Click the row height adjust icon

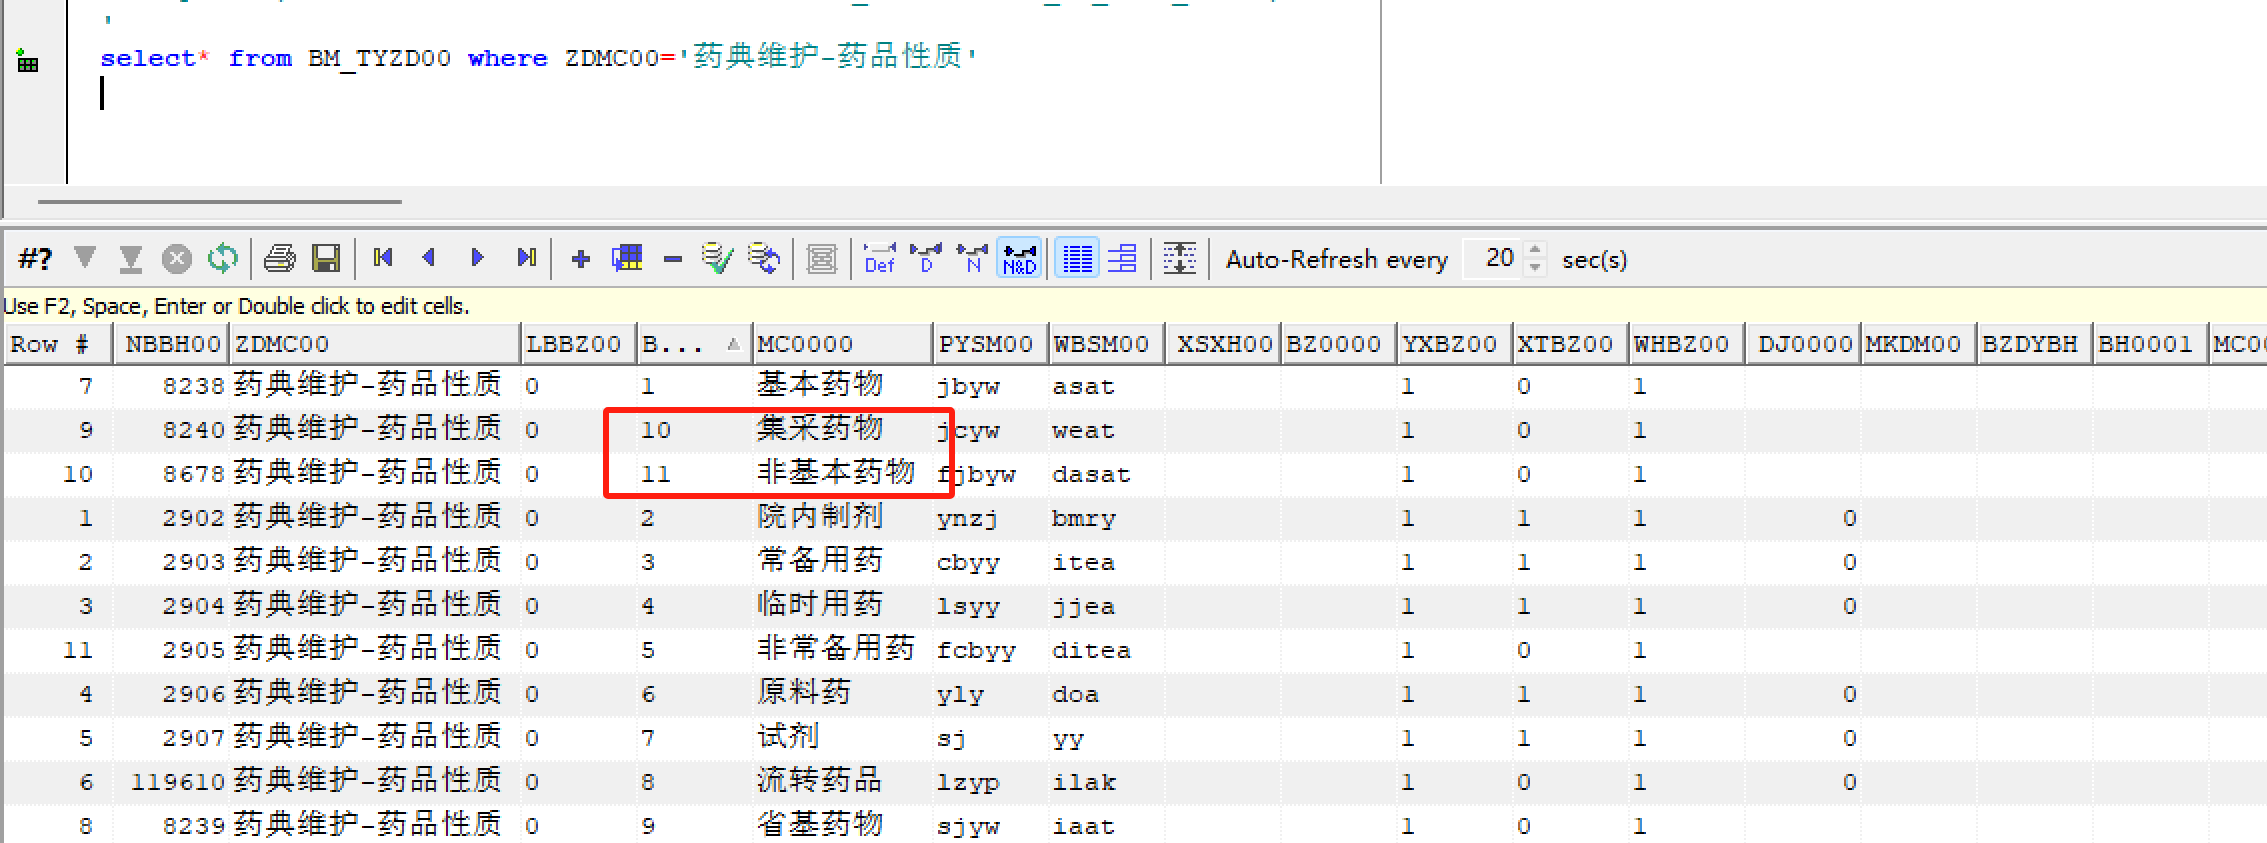point(1180,259)
